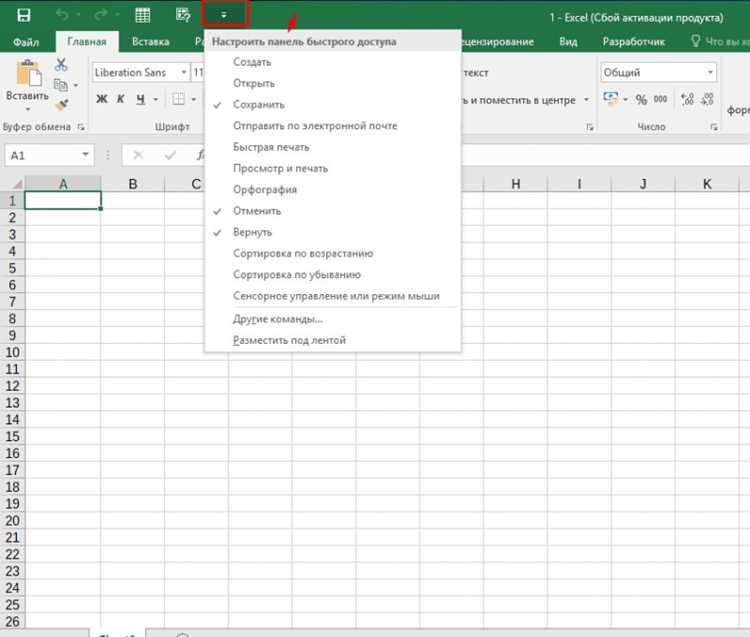The height and width of the screenshot is (637, 750).
Task: Expand the Copy dropdown arrow
Action: [76, 86]
